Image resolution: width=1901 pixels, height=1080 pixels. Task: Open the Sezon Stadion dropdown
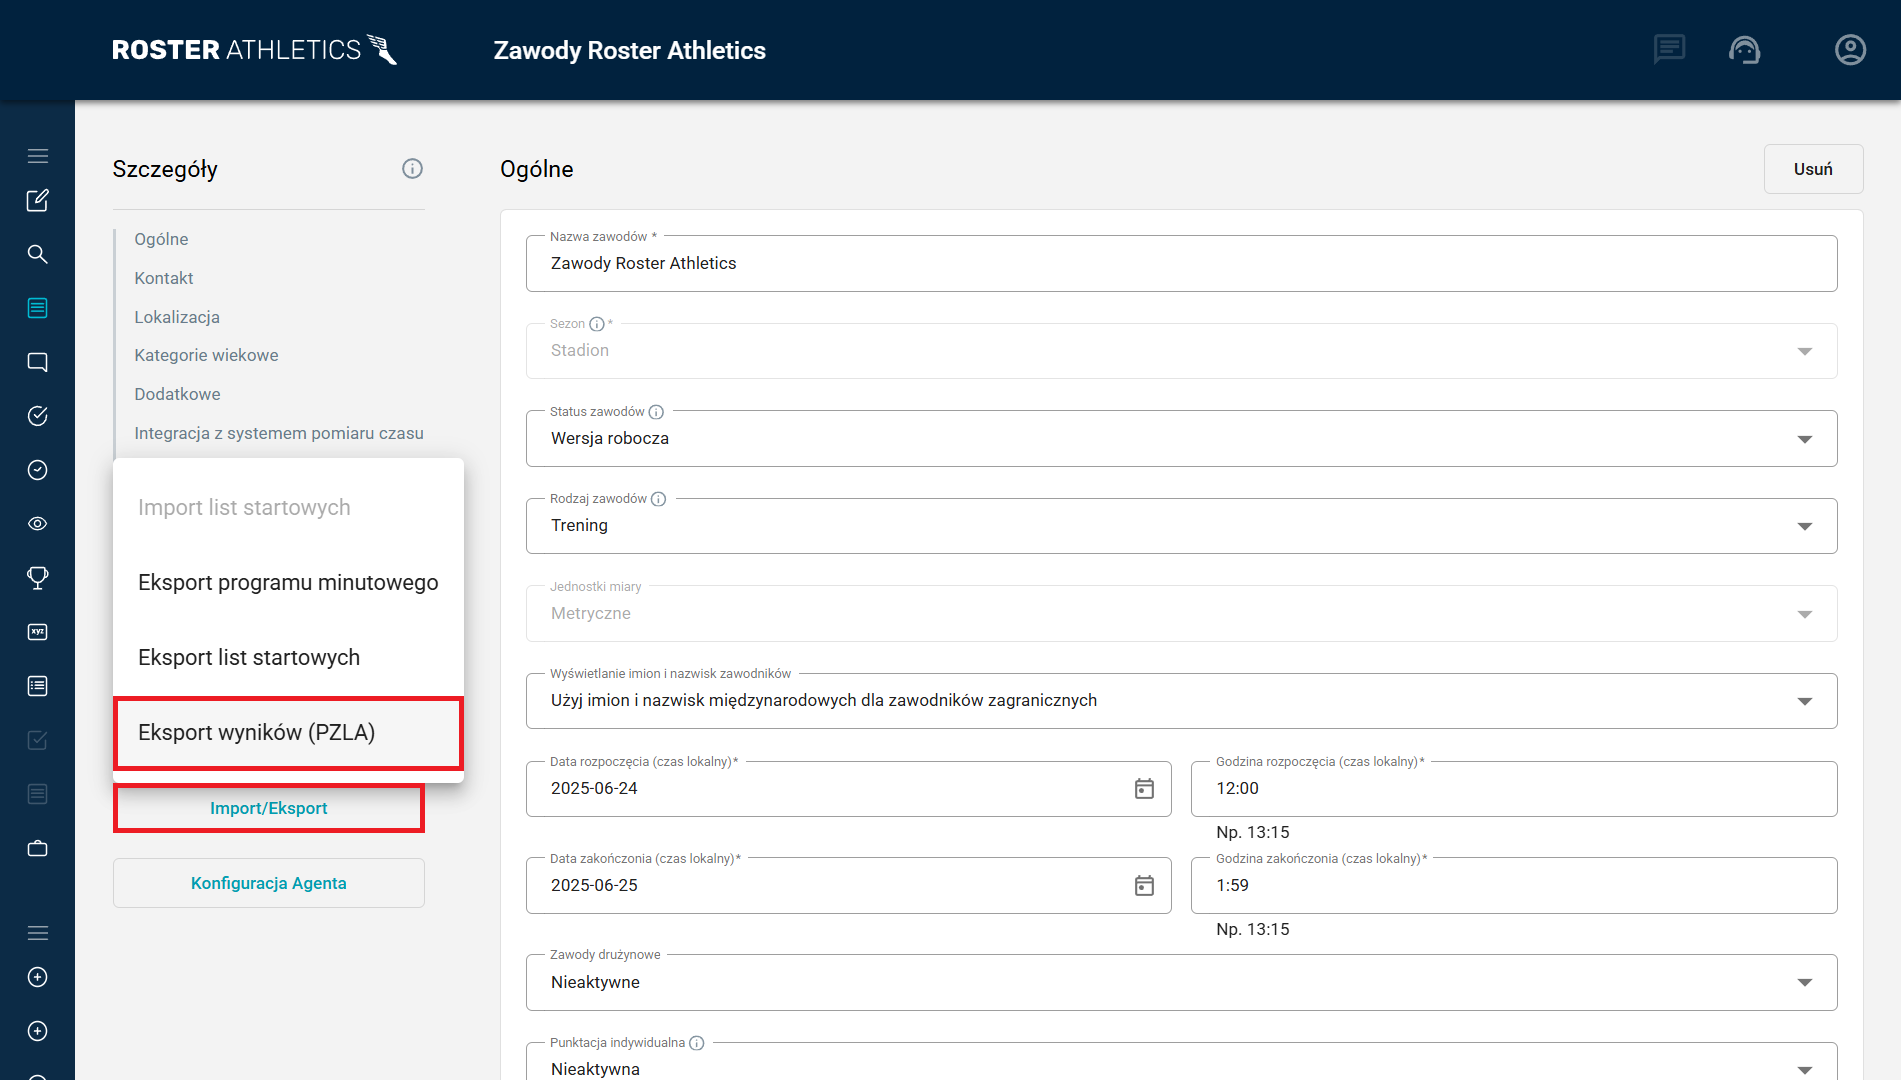click(x=1181, y=351)
